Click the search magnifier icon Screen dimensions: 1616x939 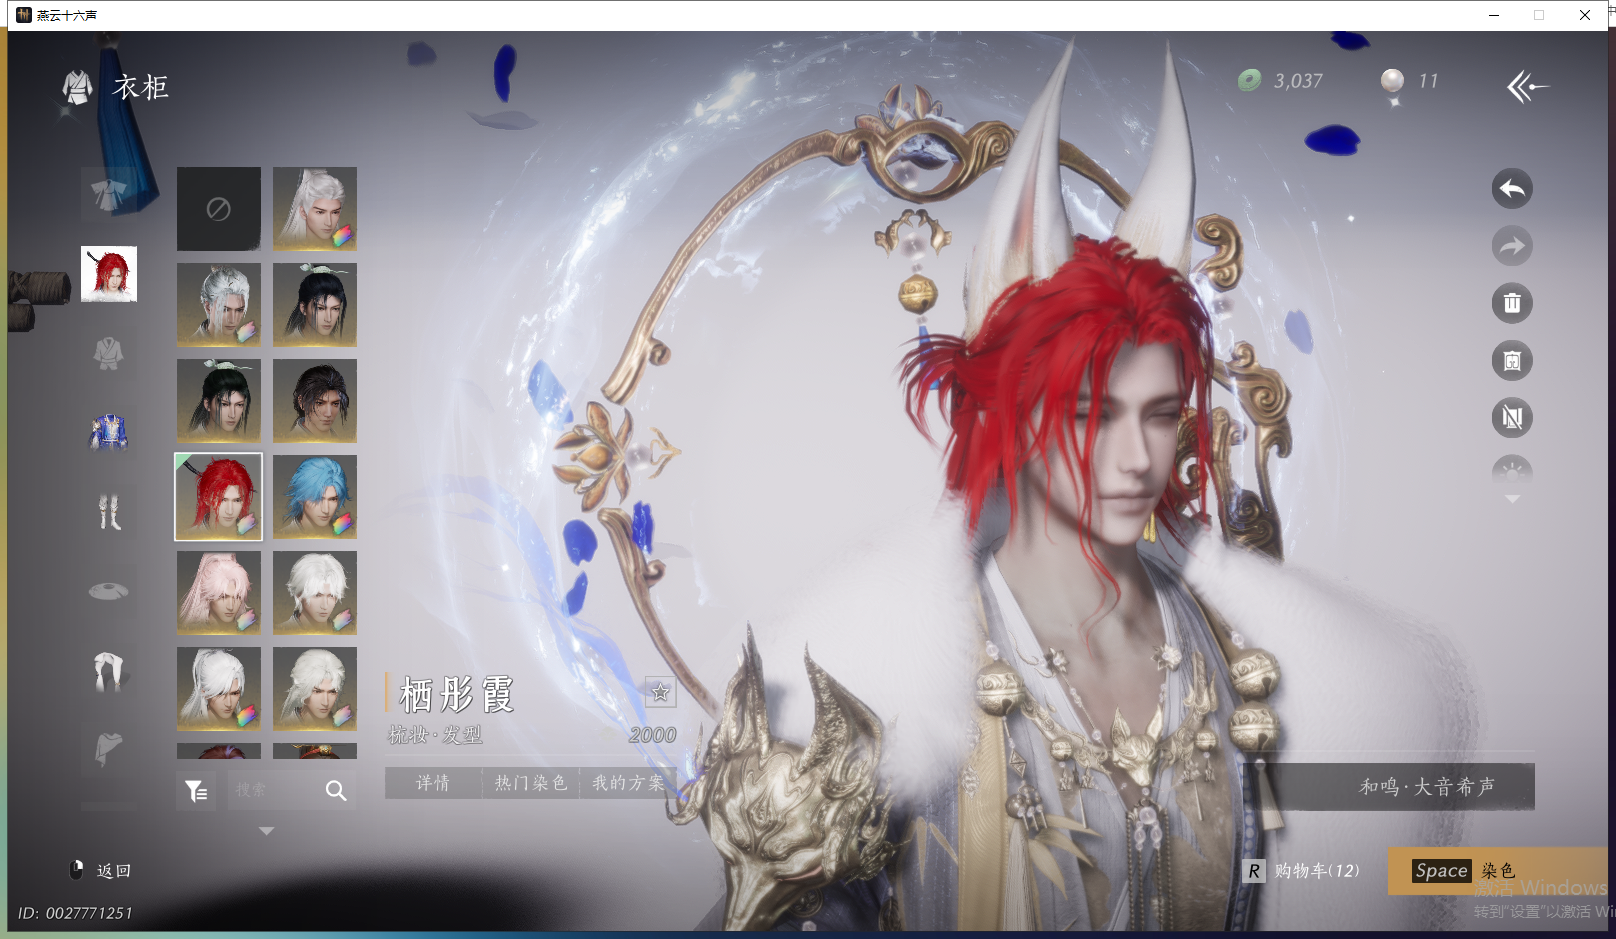[336, 791]
